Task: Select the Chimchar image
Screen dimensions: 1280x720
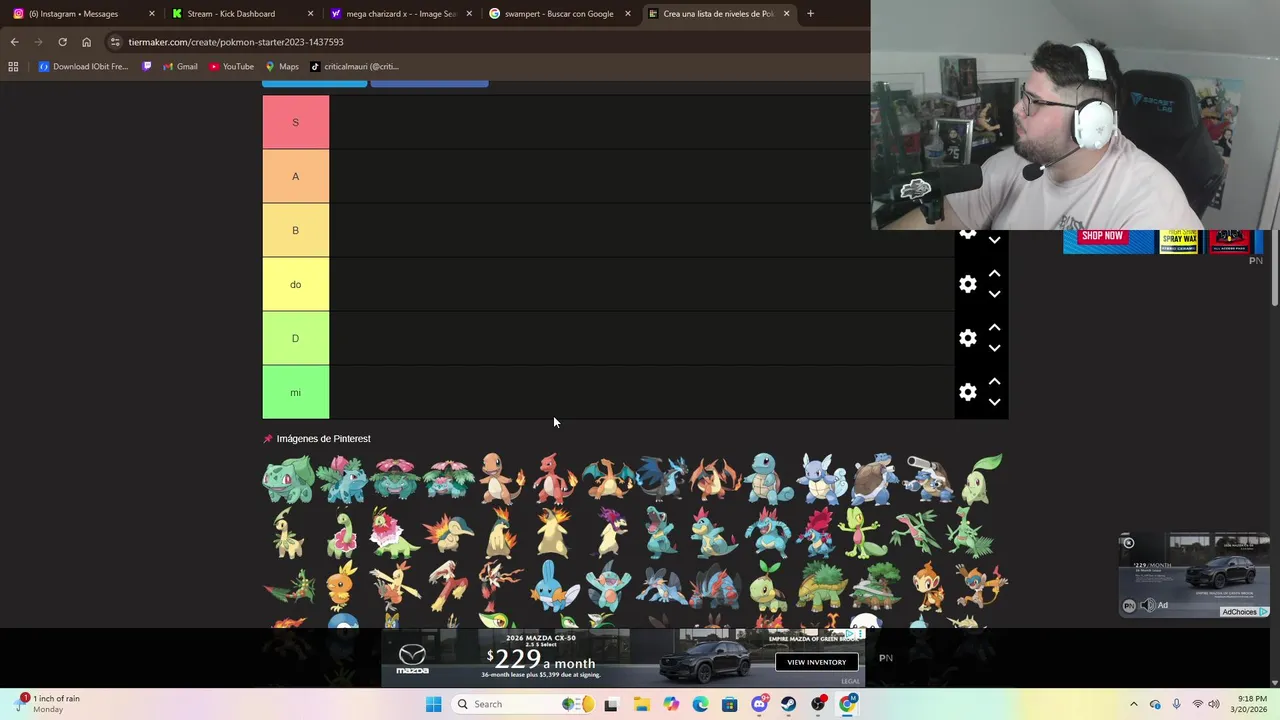Action: click(x=928, y=586)
